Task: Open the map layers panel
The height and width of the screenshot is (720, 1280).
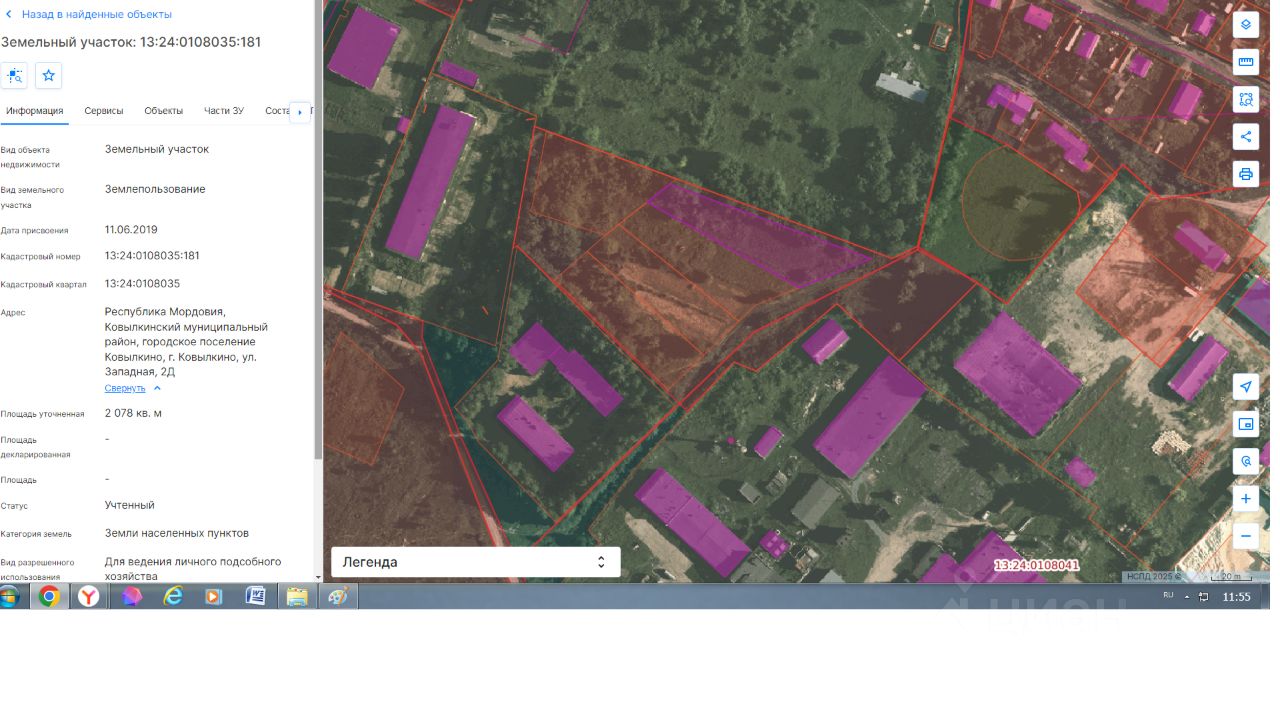Action: [1246, 25]
